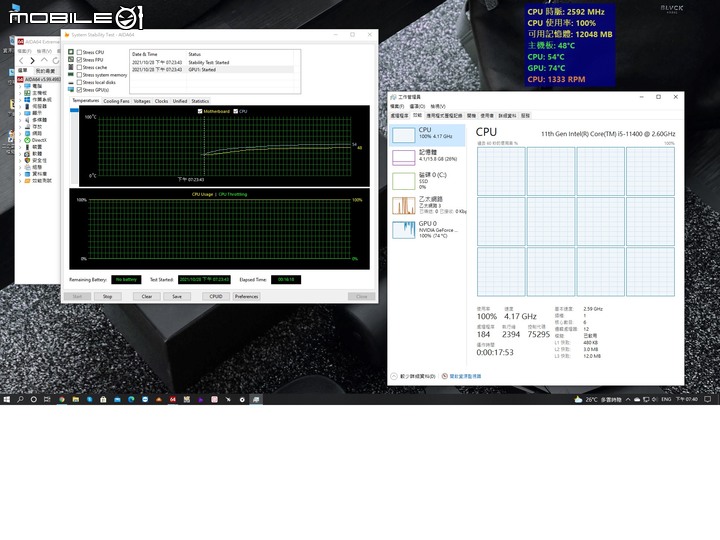
Task: Expand the 主機板 tree node chevron
Action: point(20,93)
